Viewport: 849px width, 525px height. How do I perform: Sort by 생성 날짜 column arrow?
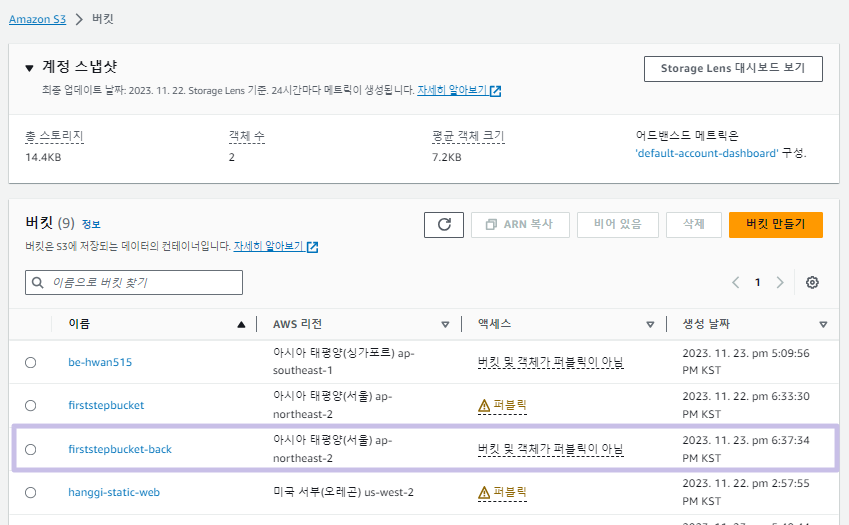(823, 324)
